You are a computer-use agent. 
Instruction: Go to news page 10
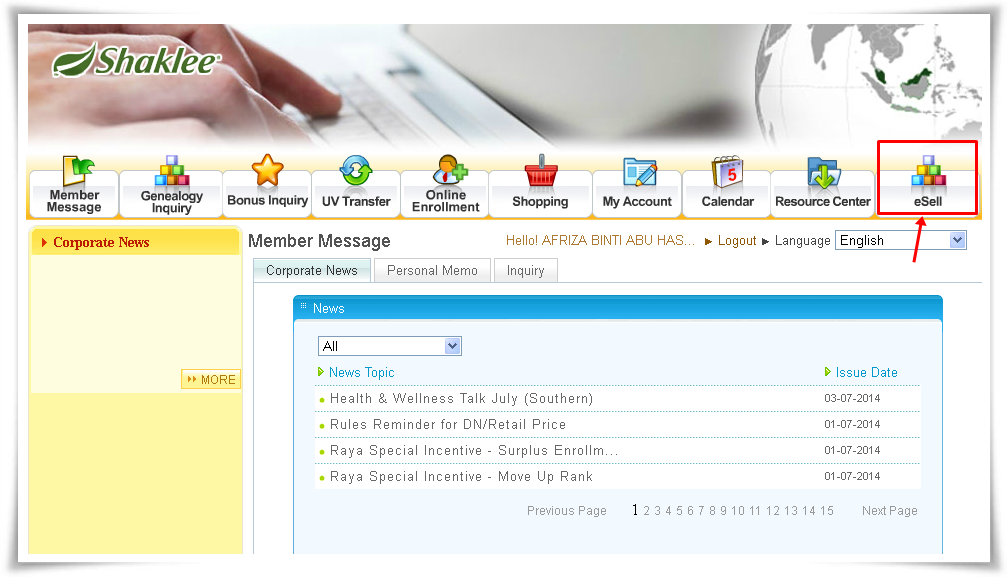[738, 511]
